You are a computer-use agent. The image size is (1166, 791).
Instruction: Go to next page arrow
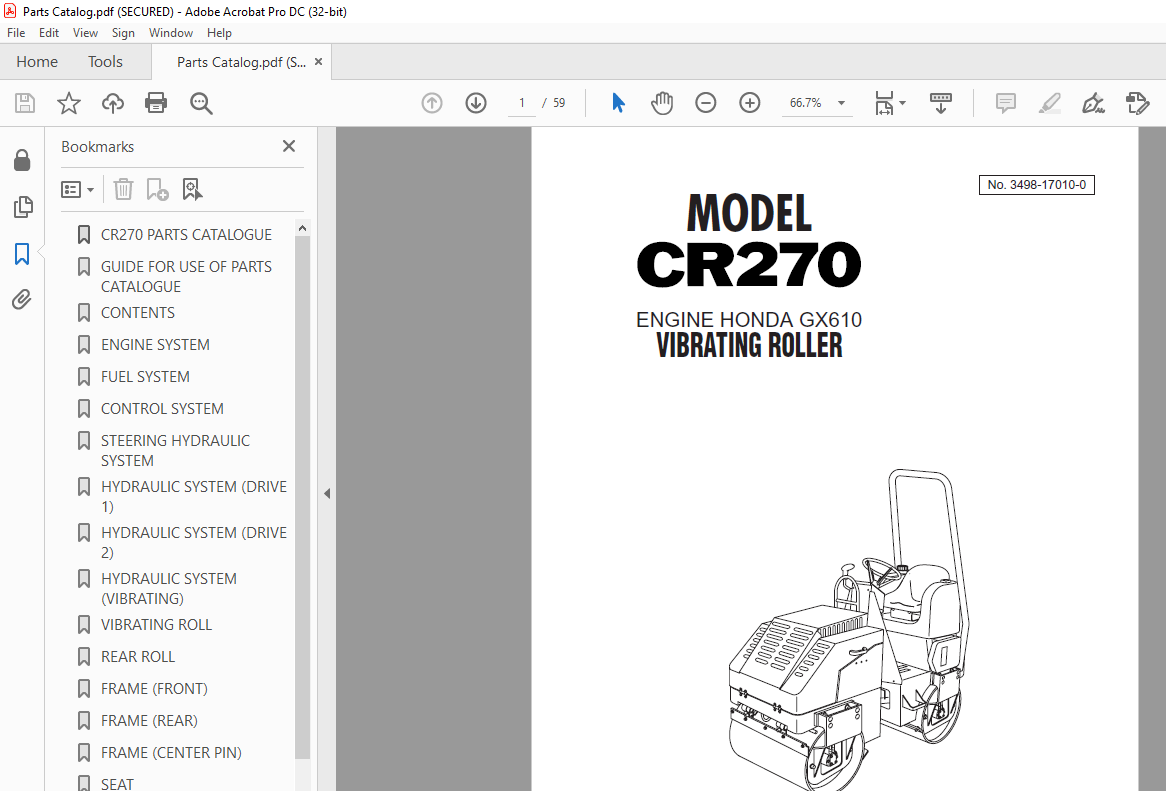click(476, 103)
